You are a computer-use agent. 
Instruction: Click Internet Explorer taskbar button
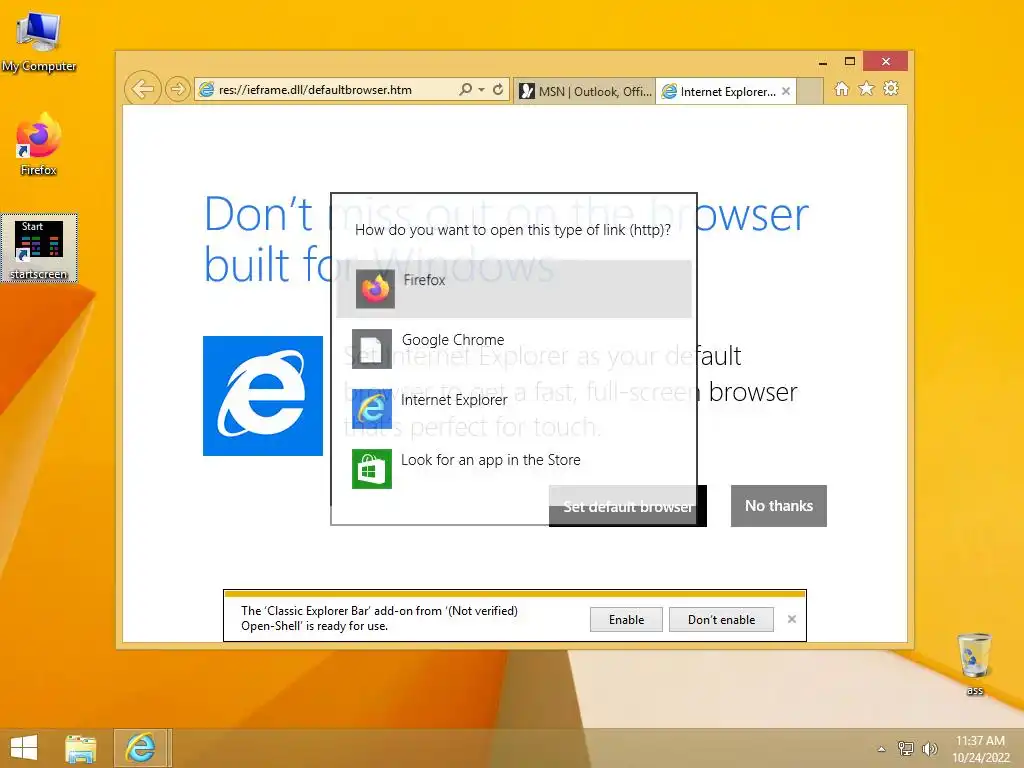click(142, 748)
